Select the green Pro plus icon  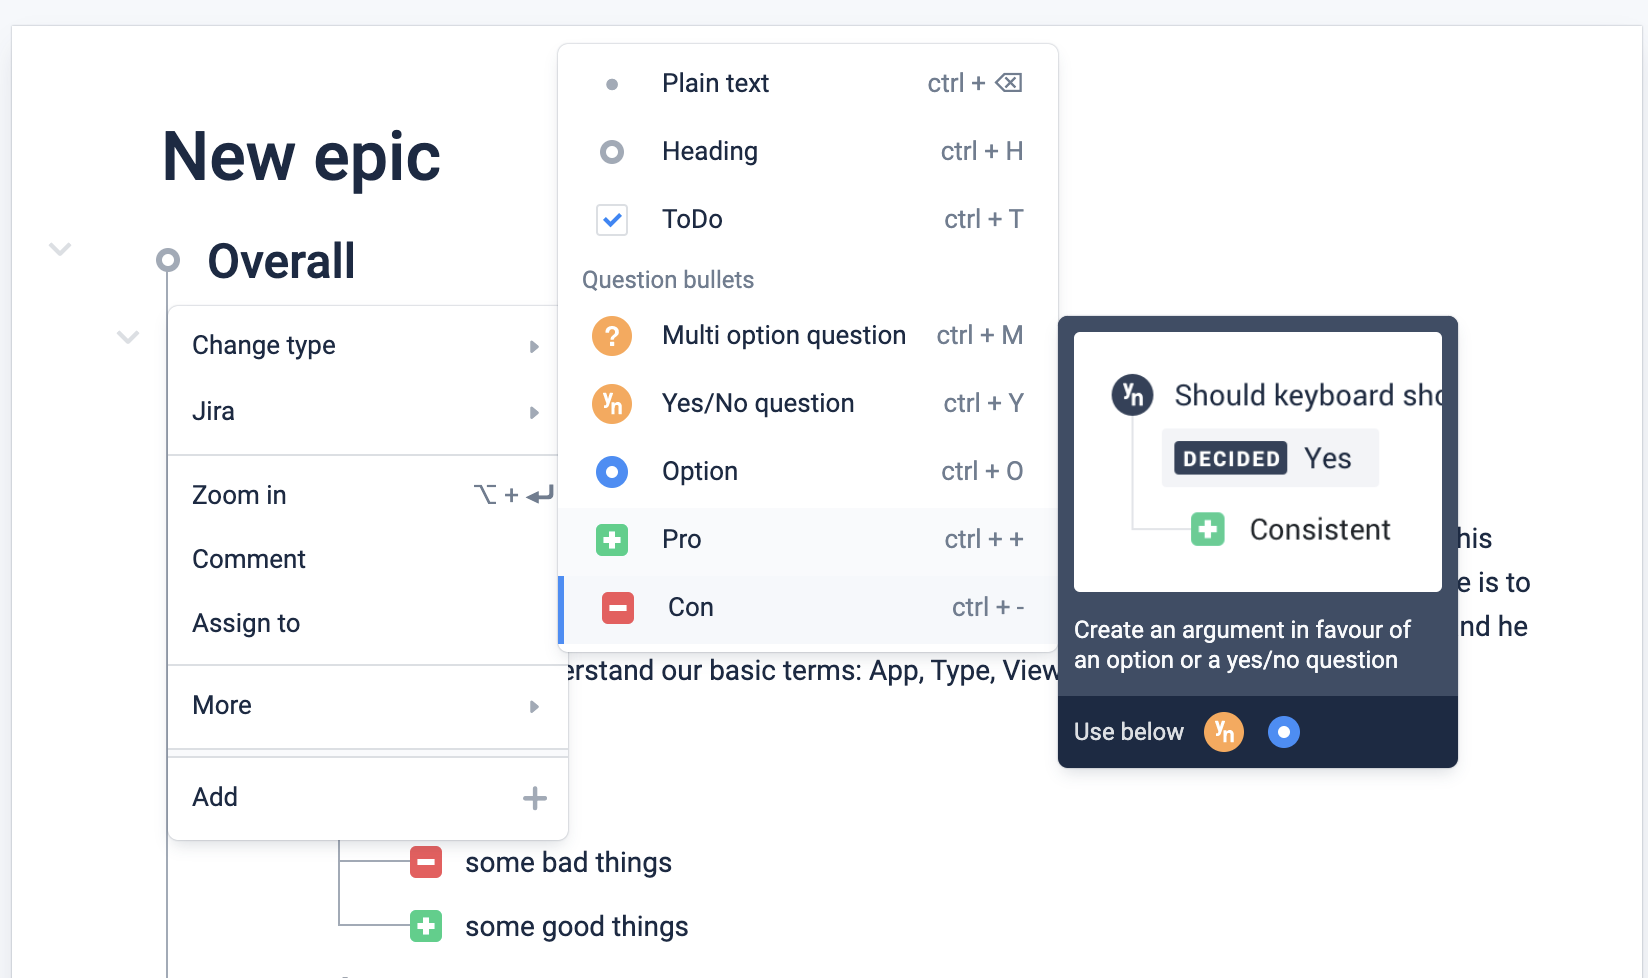[612, 540]
